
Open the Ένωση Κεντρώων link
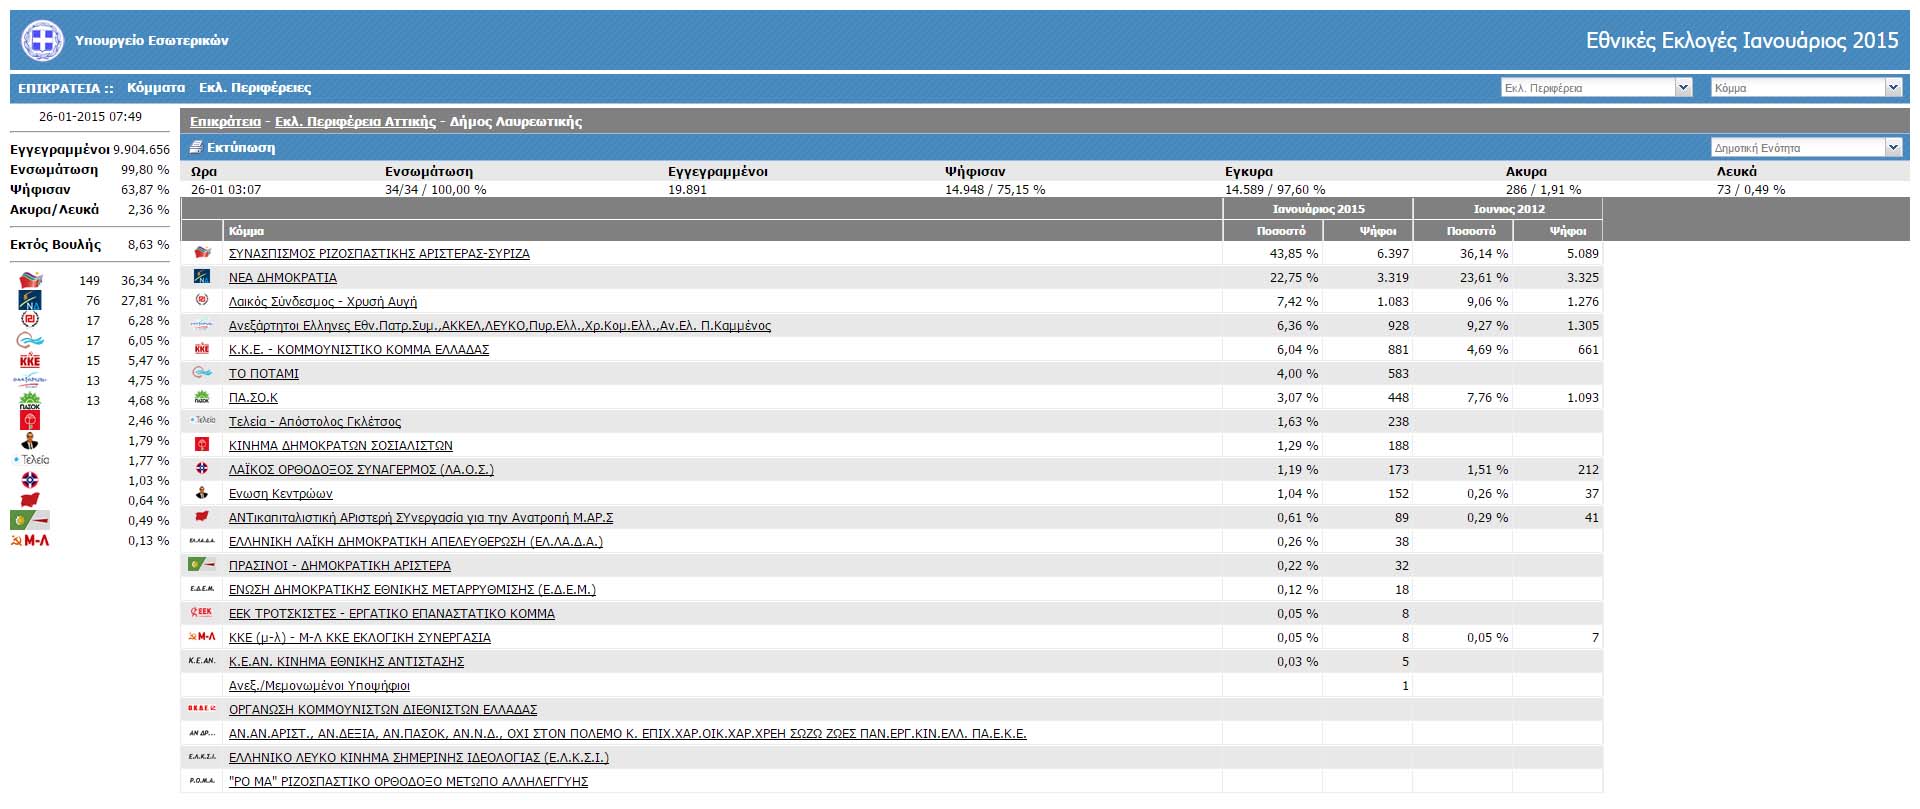[281, 494]
